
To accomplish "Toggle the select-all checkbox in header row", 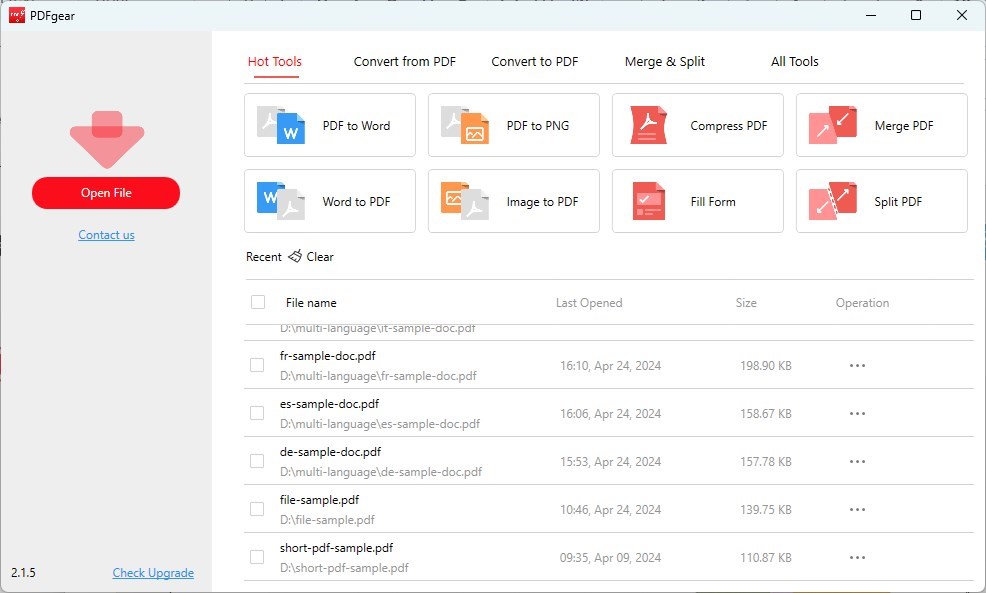I will pos(257,302).
